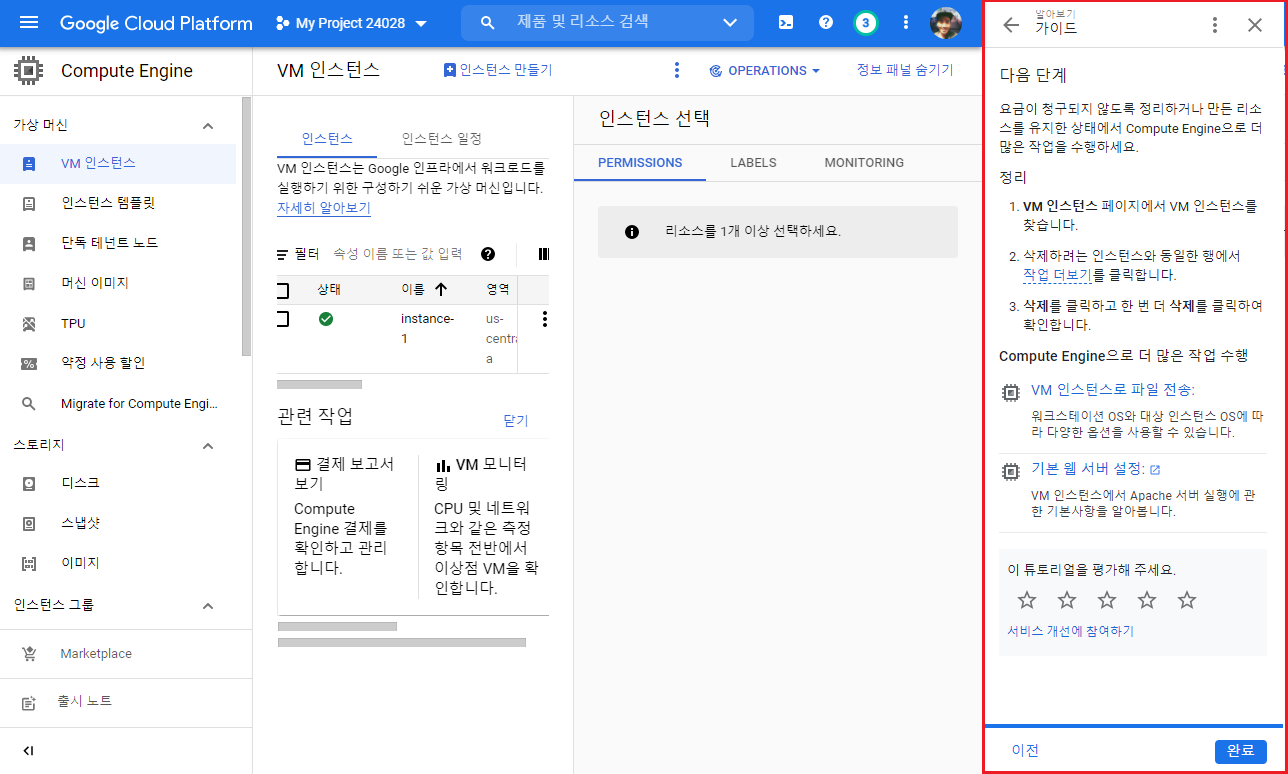Image resolution: width=1288 pixels, height=774 pixels.
Task: Collapse the 인스턴스 그룹 section
Action: pos(208,606)
